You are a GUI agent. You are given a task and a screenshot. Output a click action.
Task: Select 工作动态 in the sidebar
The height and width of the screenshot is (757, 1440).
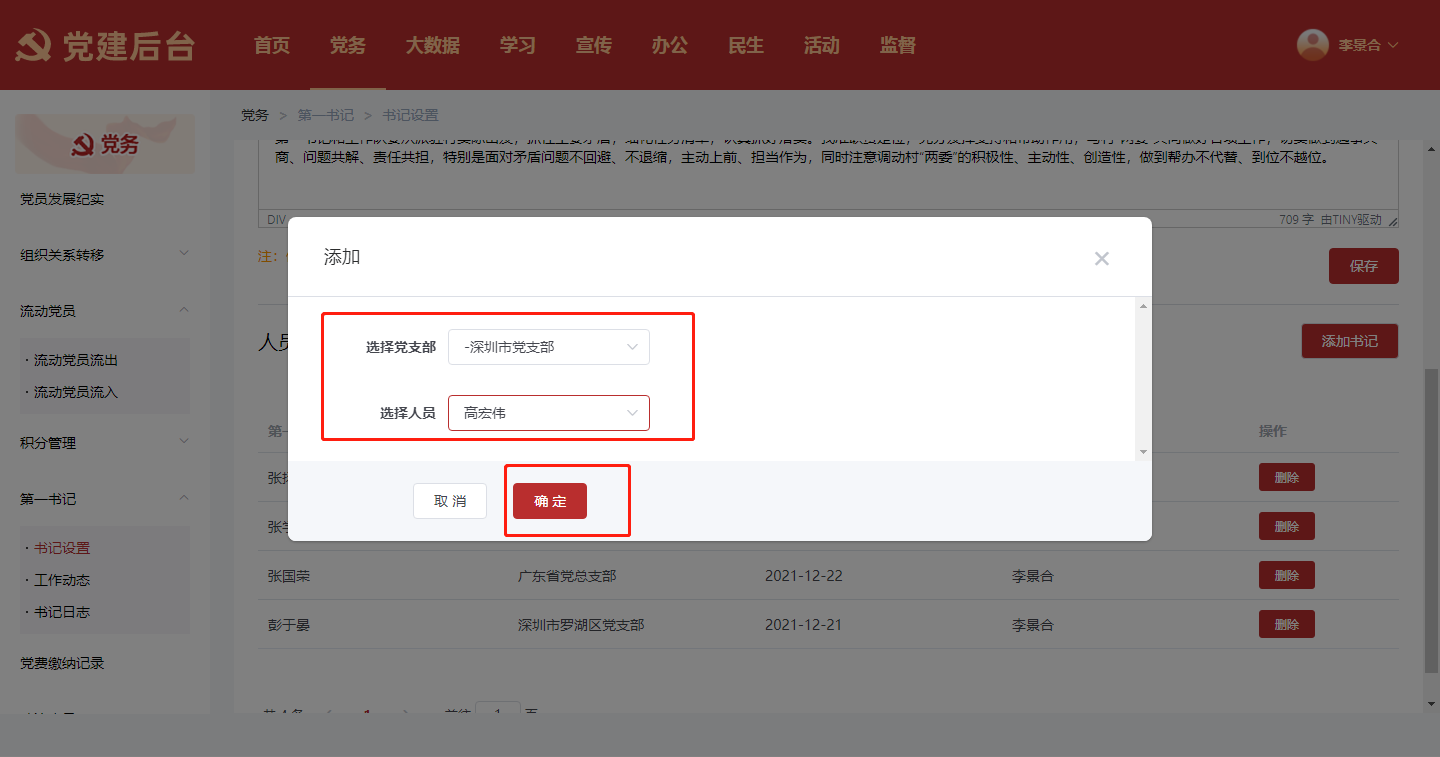(x=62, y=580)
